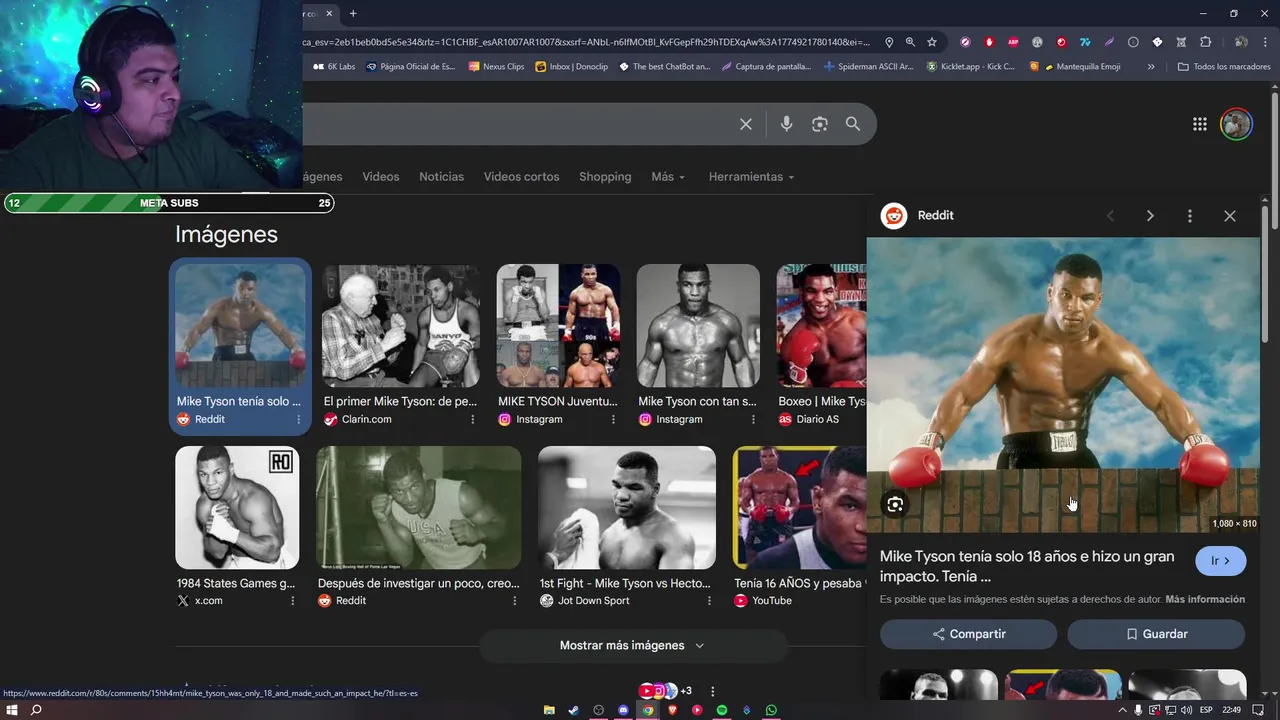Switch to the Videos tab
Screen dimensions: 1280x720
pos(381,177)
